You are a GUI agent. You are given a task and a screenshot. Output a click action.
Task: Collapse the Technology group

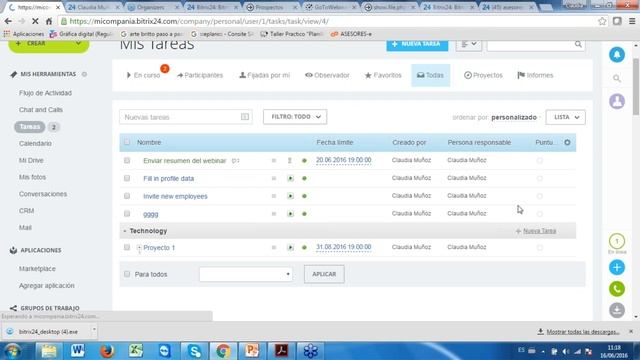124,231
